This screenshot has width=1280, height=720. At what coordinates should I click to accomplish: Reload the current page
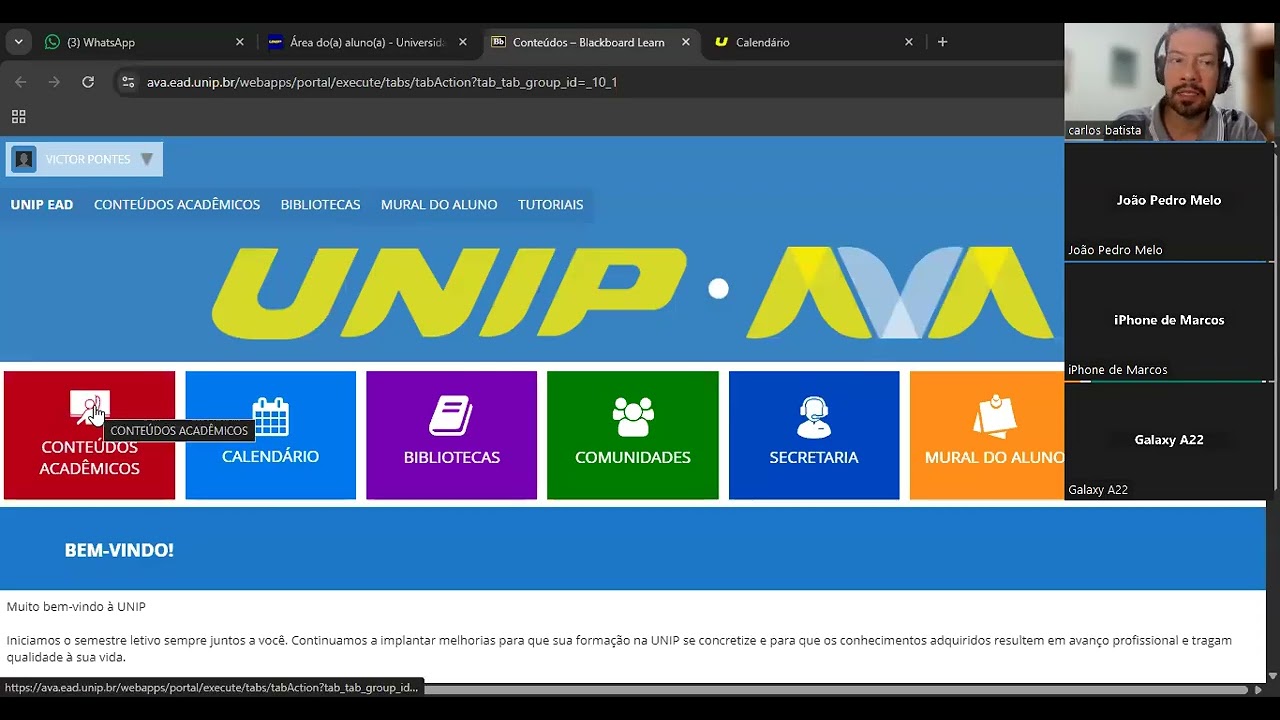pos(88,82)
